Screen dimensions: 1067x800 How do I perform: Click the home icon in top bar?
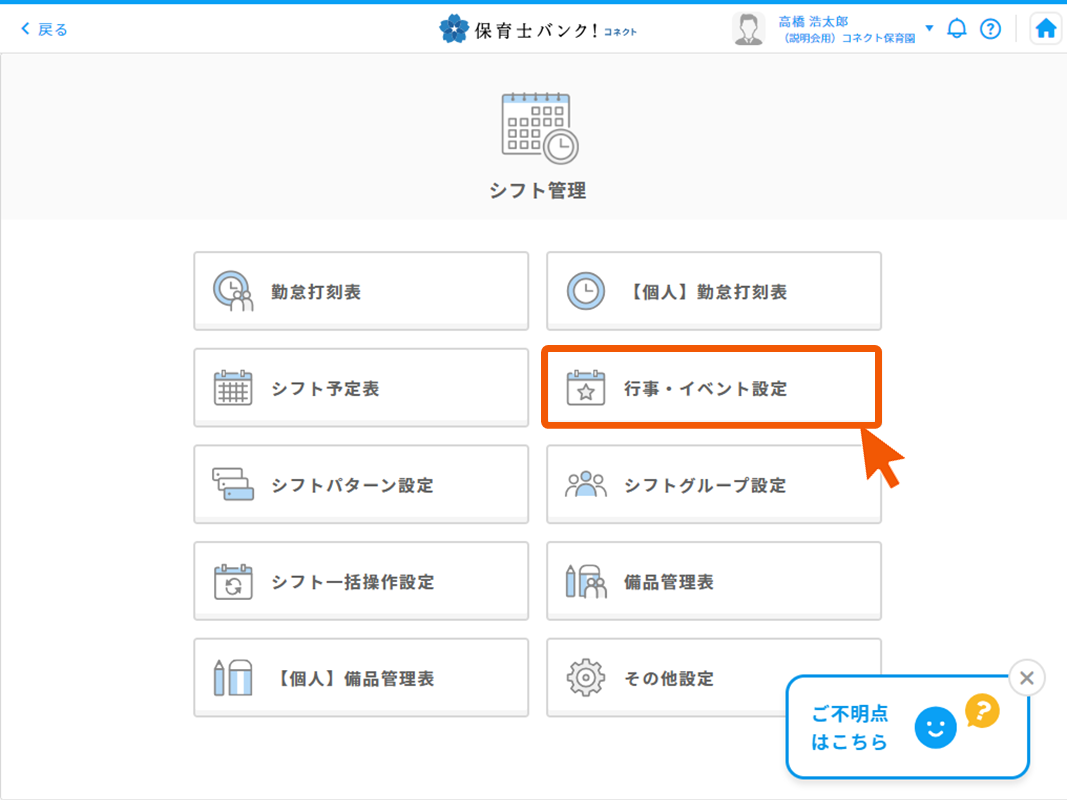coord(1046,29)
